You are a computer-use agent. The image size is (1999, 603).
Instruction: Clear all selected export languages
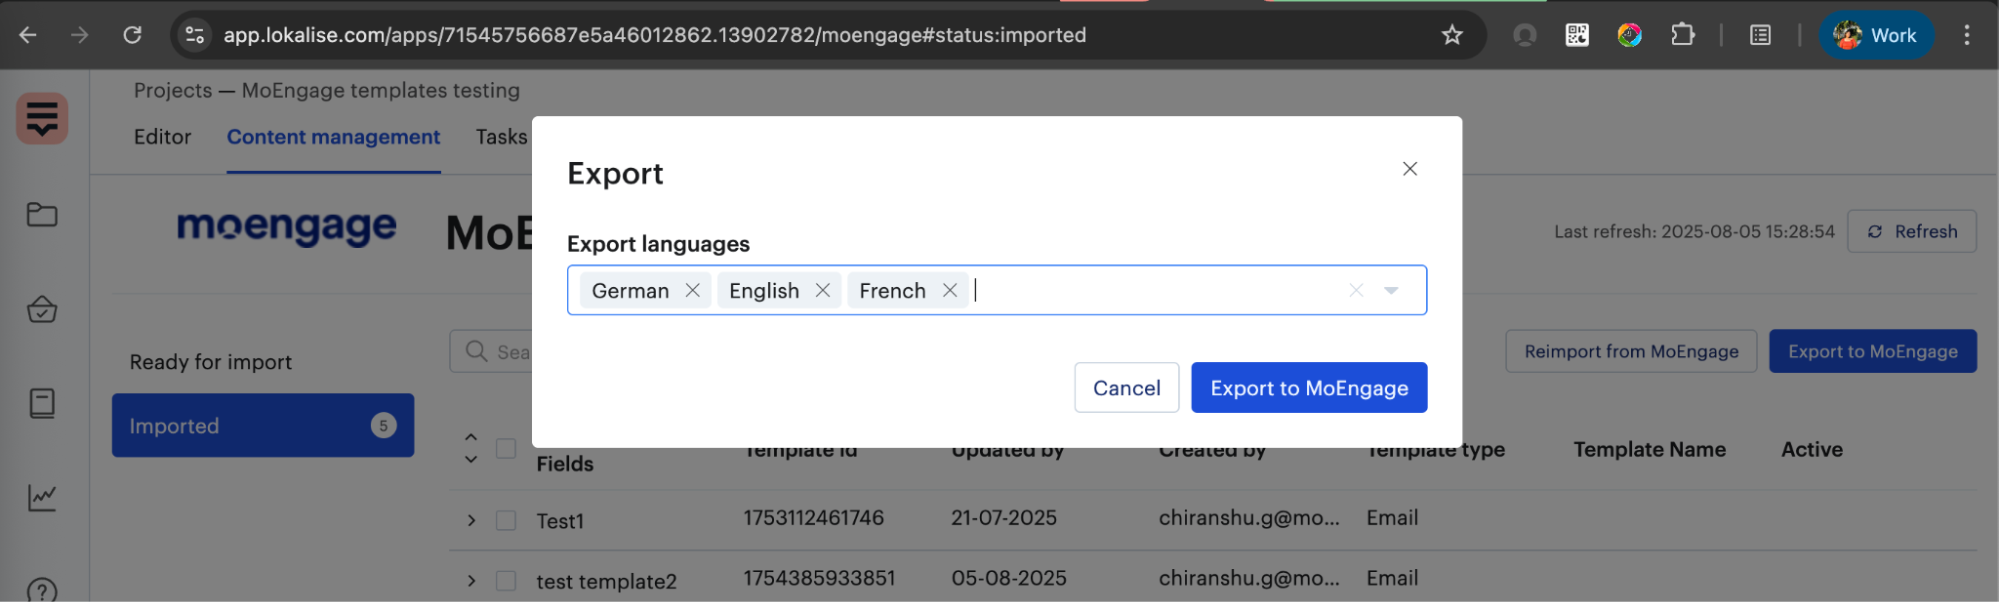point(1356,290)
